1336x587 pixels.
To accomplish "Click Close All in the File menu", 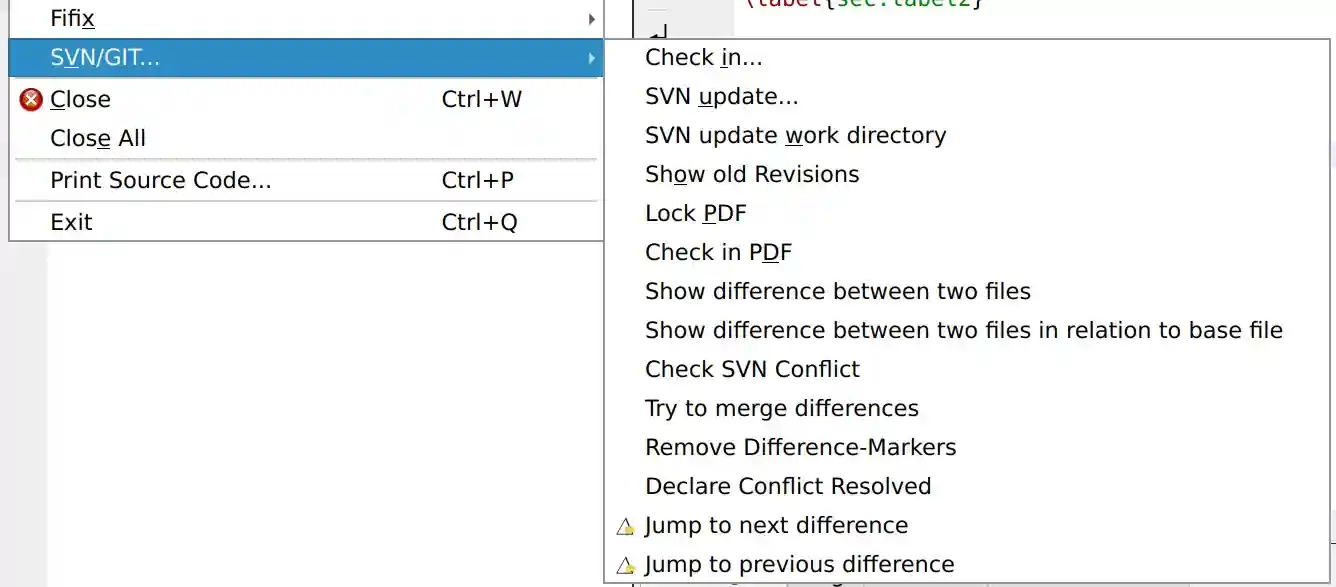I will tap(97, 139).
